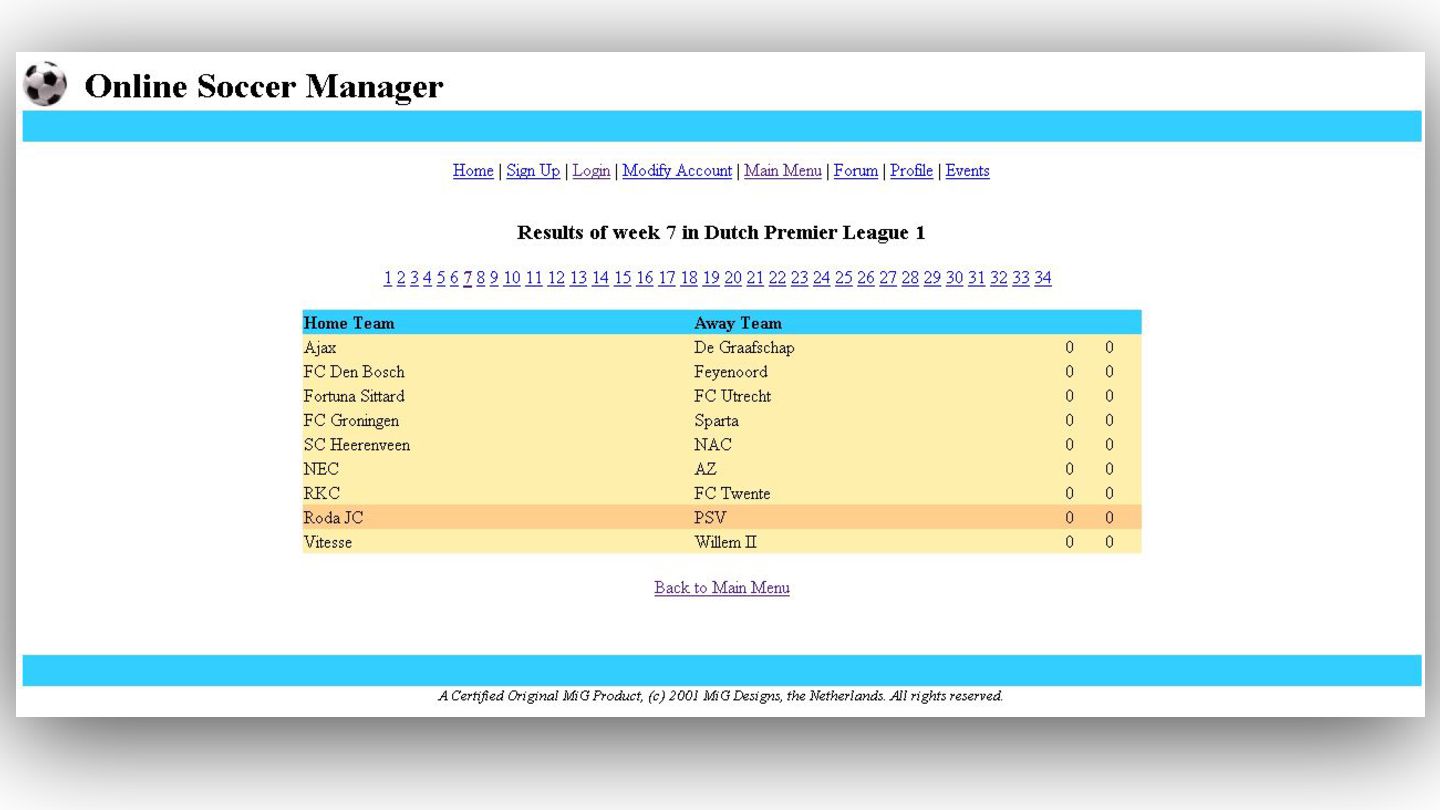Image resolution: width=1440 pixels, height=810 pixels.
Task: Select week 2 results
Action: tap(401, 277)
